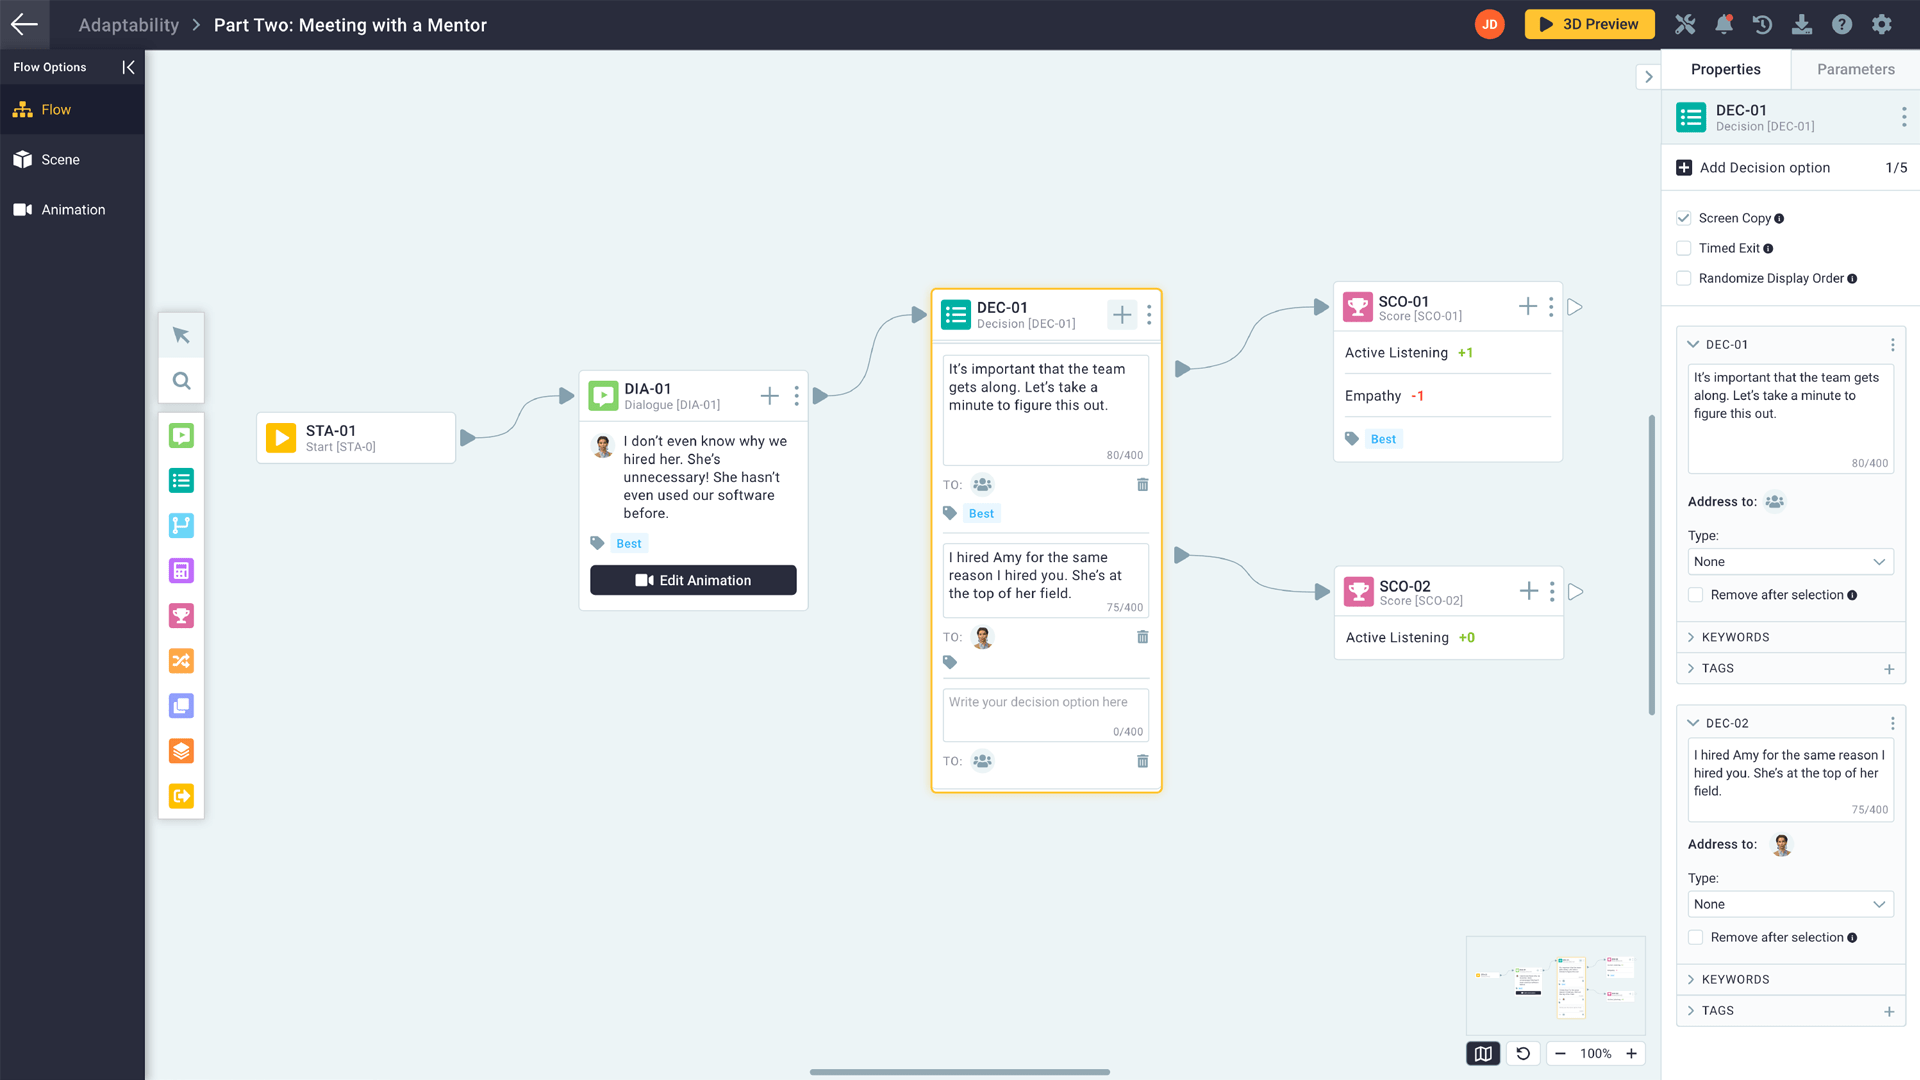Click the Properties tab
Image resolution: width=1920 pixels, height=1080 pixels.
coord(1726,69)
